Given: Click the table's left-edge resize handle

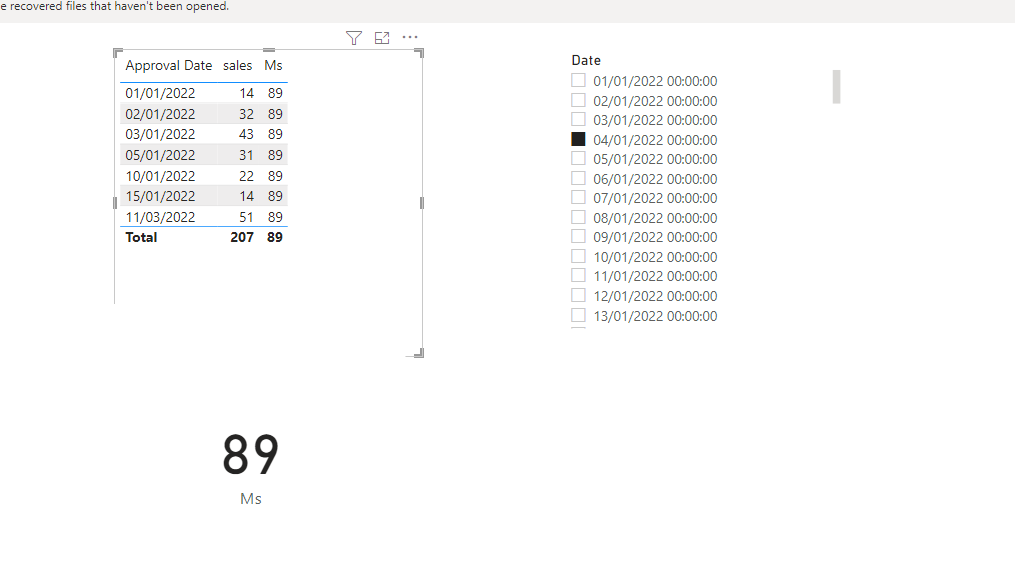Looking at the screenshot, I should (115, 203).
